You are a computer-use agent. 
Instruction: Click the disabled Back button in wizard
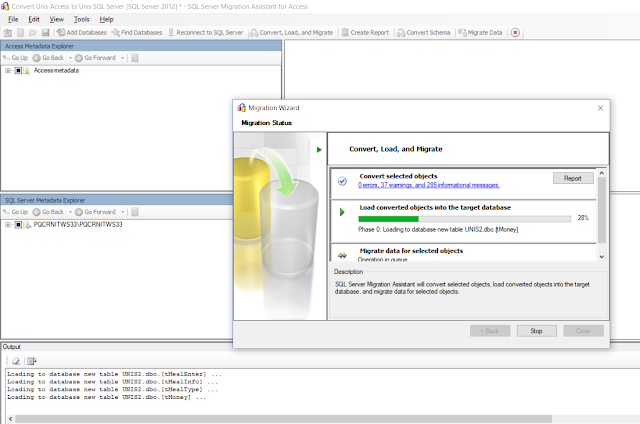[490, 331]
